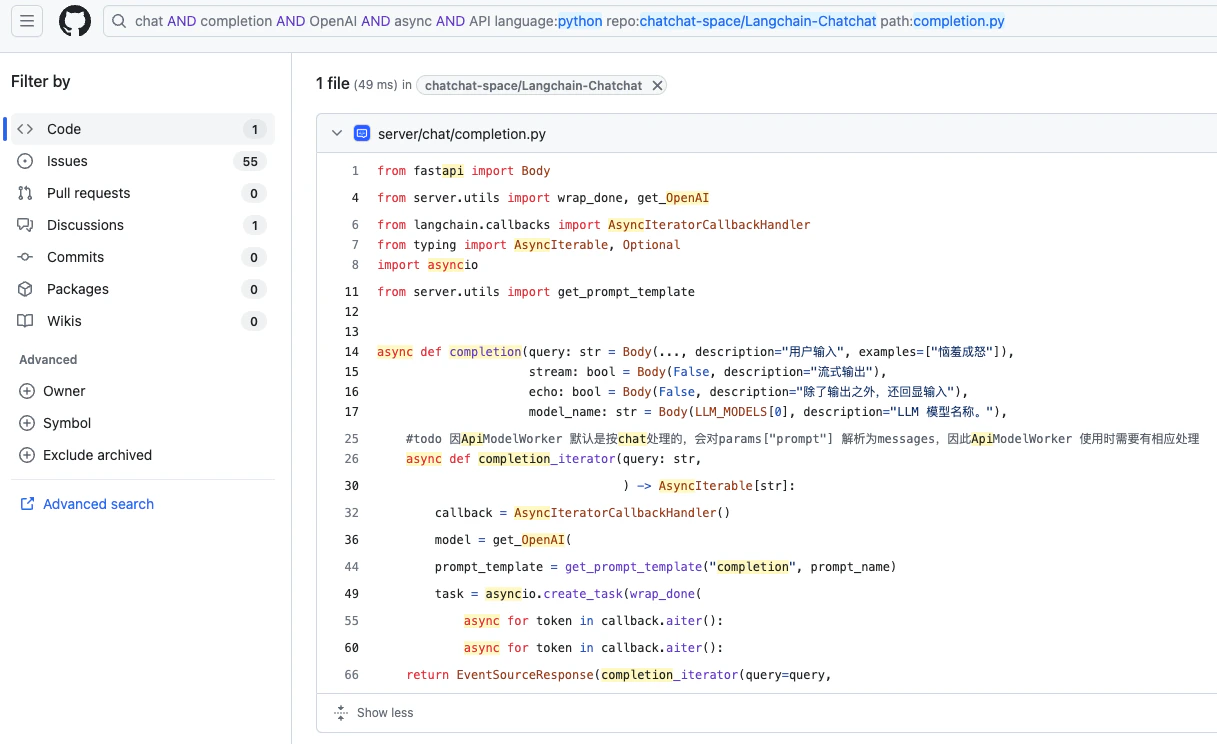Screen dimensions: 1217x744
Task: Remove the chatchat-space/Langchain-Chatchat repo filter
Action: 657,86
